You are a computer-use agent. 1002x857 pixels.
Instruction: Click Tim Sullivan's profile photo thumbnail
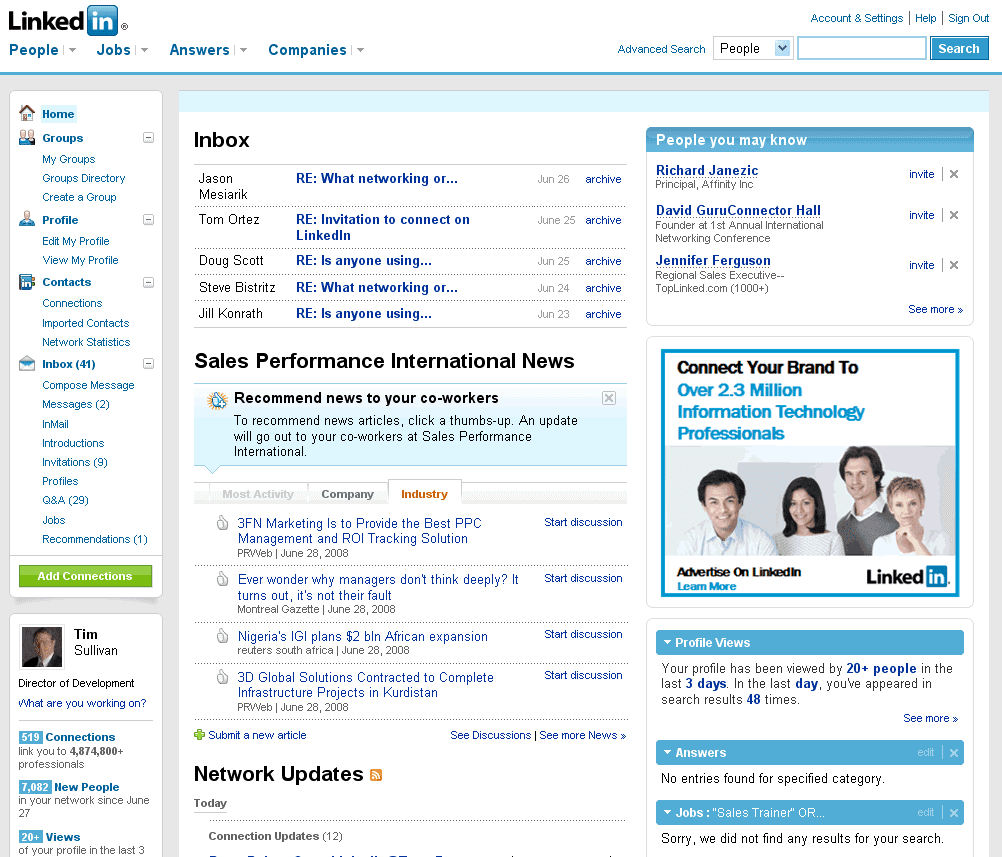(42, 647)
